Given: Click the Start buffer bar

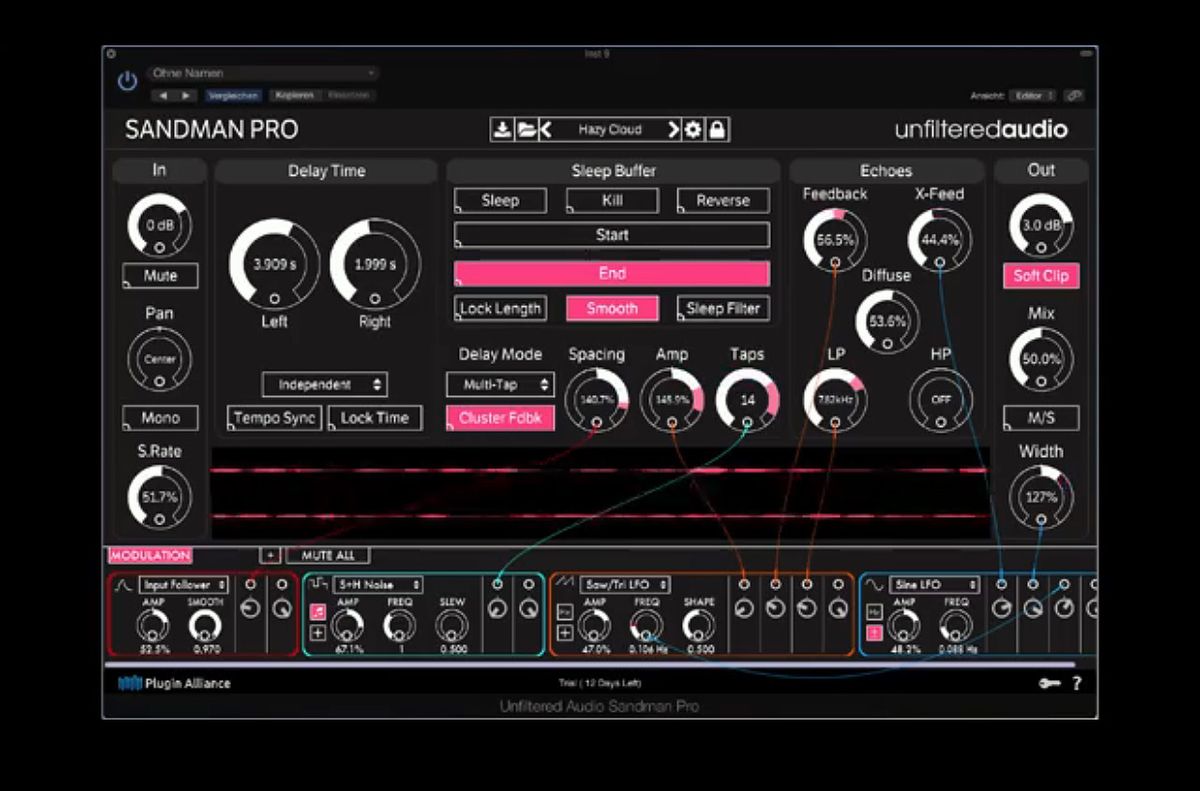Looking at the screenshot, I should [612, 235].
